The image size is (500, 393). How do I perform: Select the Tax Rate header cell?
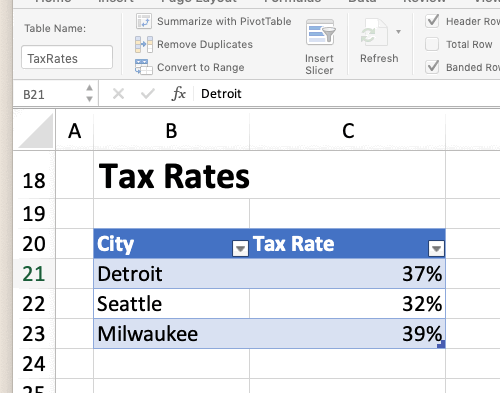click(x=348, y=244)
